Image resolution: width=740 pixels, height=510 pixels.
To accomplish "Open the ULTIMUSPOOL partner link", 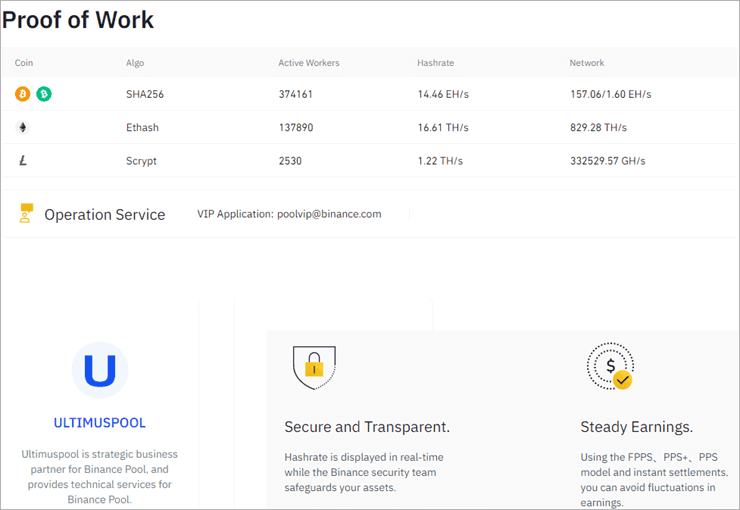I will [x=100, y=423].
